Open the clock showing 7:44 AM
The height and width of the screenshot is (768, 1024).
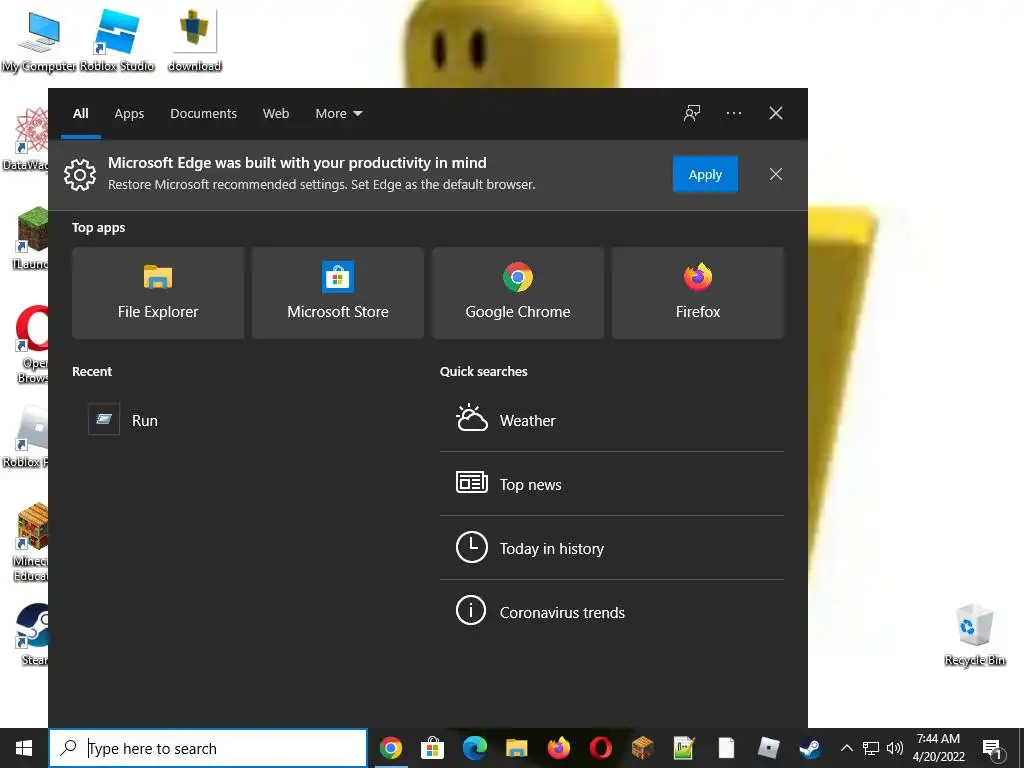938,748
